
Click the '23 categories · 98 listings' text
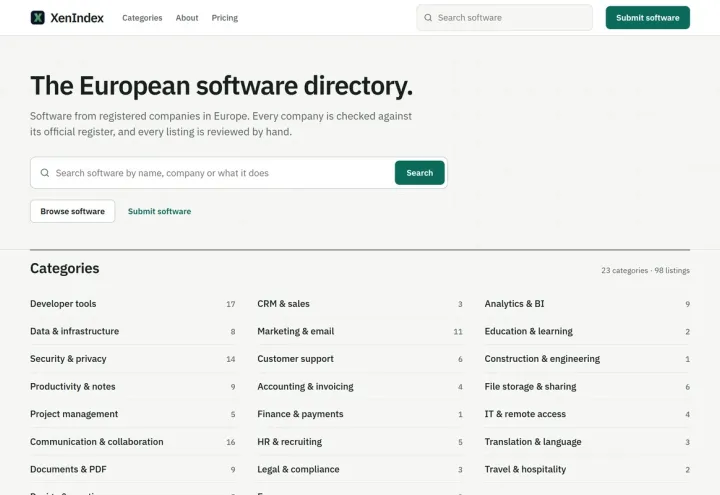point(646,270)
